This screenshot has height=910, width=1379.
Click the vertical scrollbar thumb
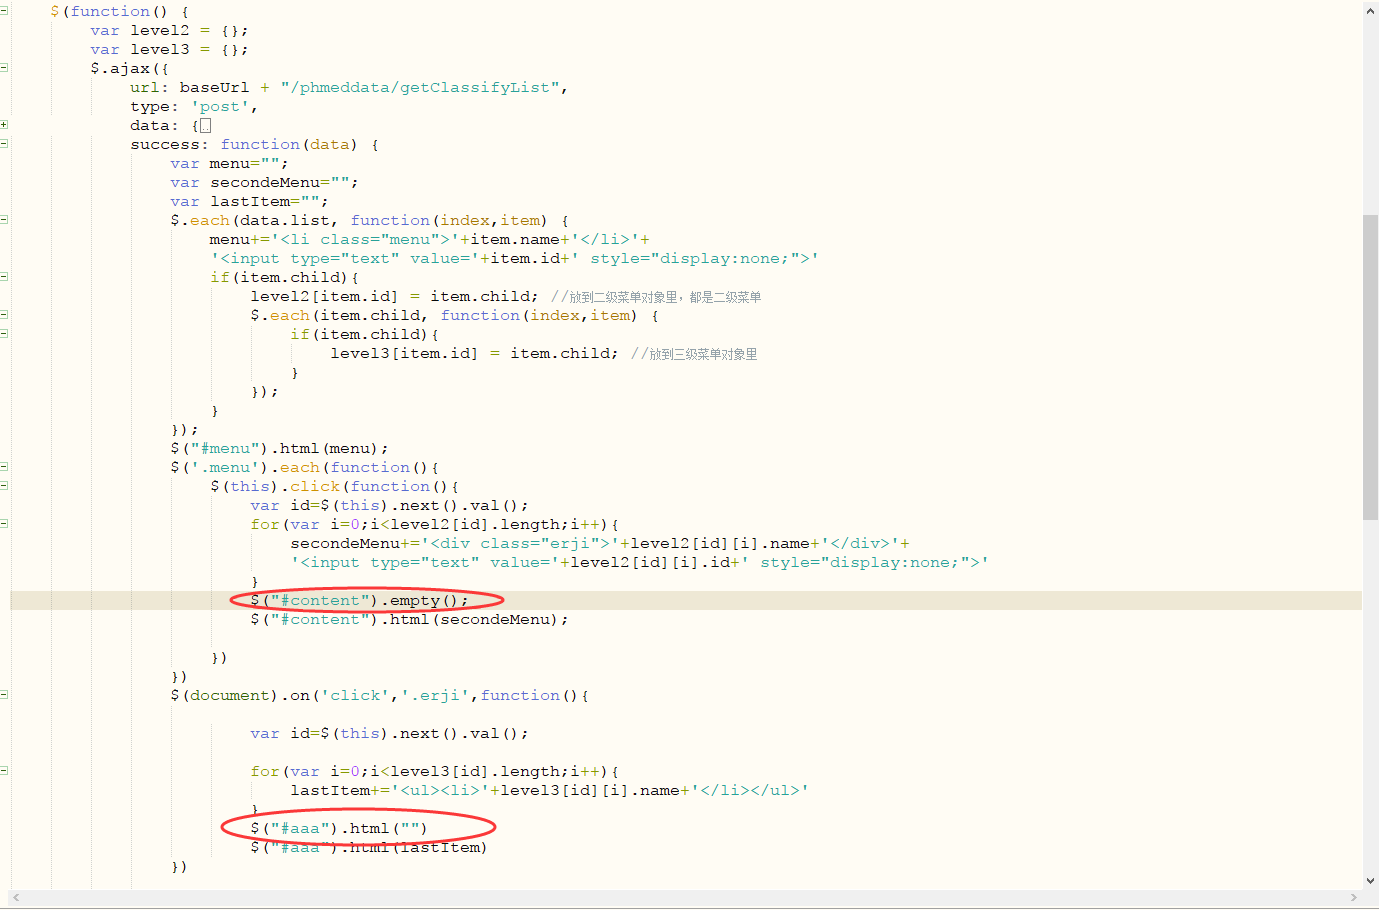pos(1370,368)
